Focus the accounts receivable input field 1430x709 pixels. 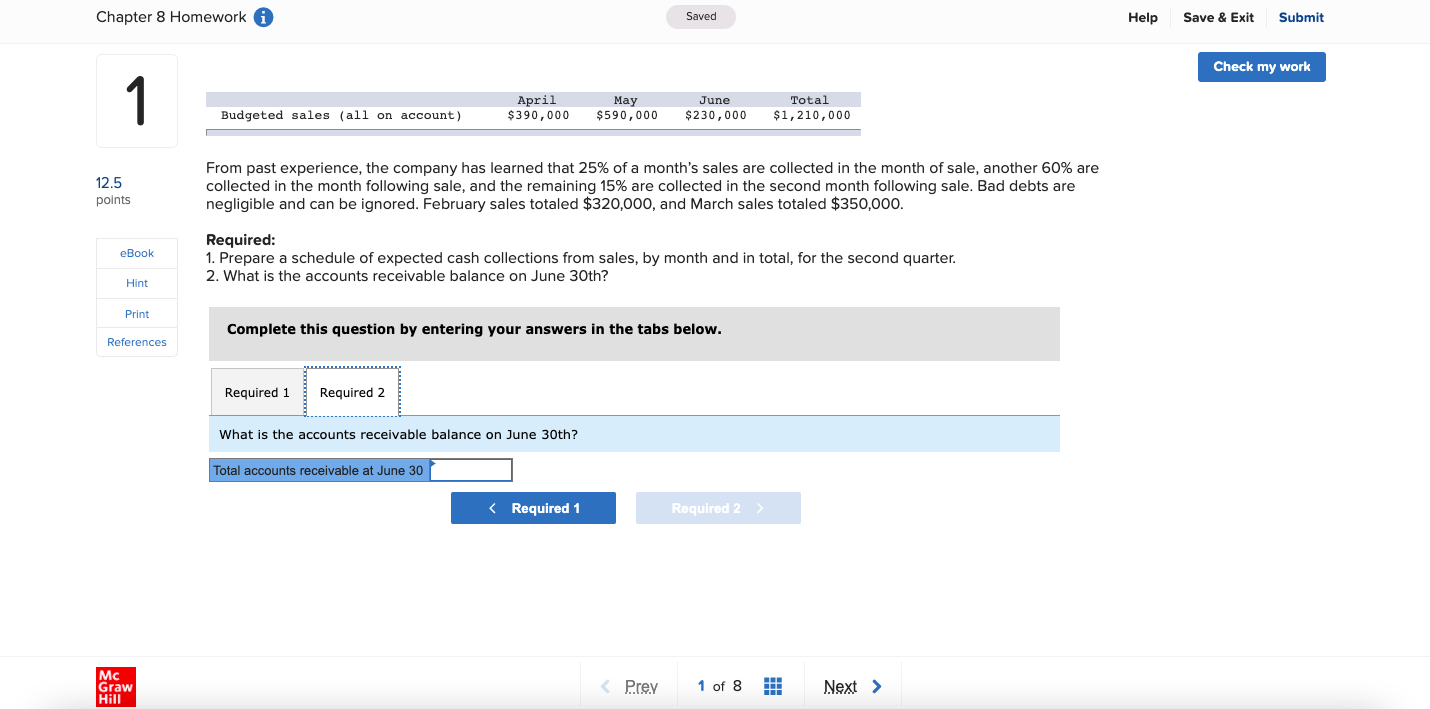pyautogui.click(x=471, y=470)
